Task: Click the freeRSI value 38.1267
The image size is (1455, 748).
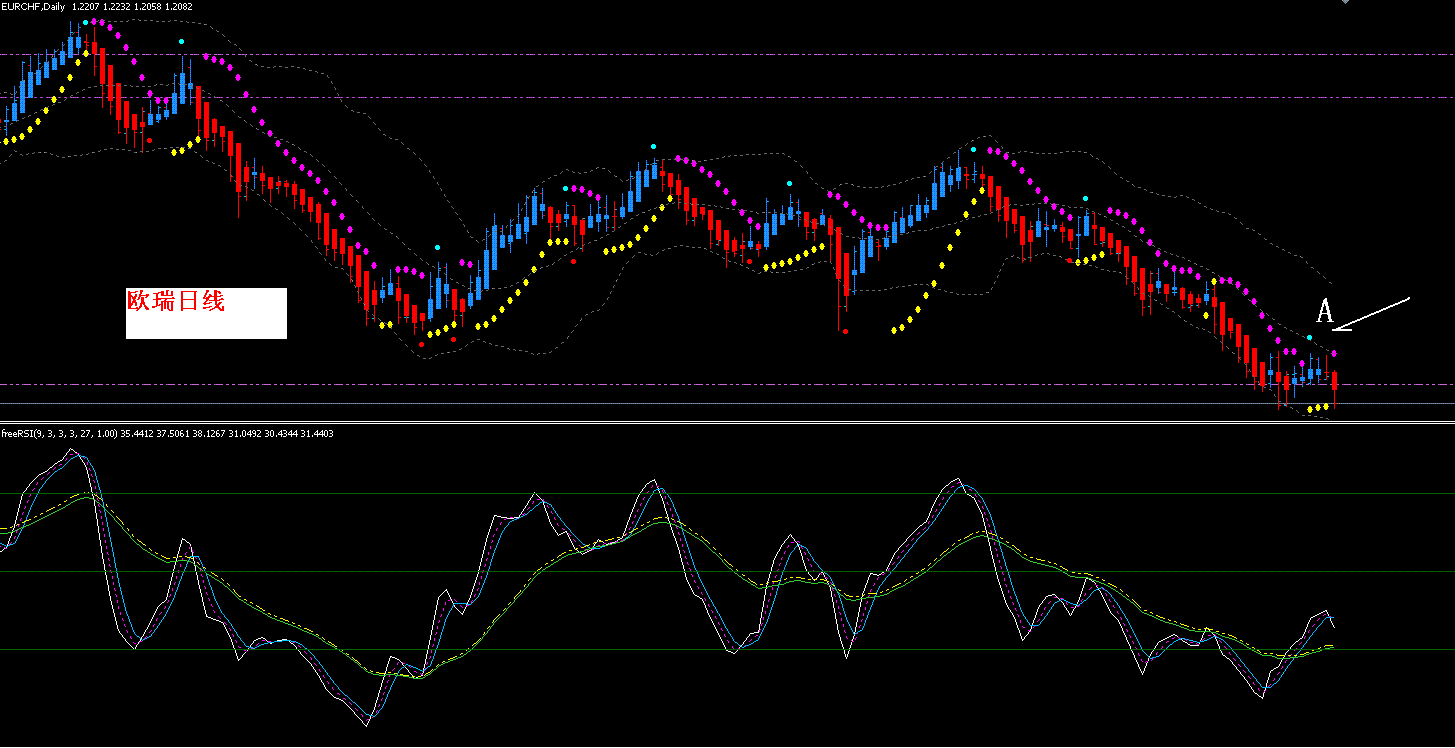Action: pos(209,433)
